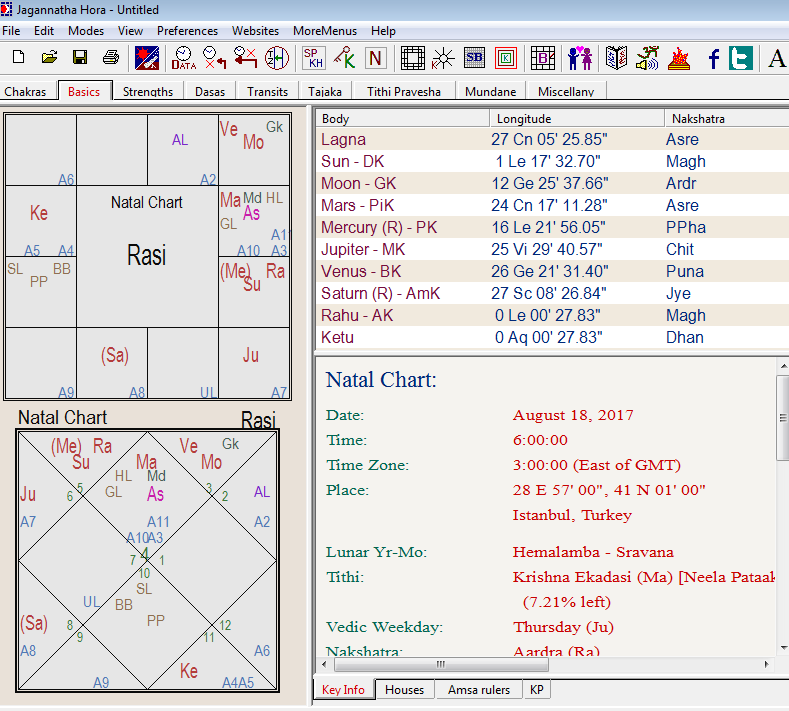Open a saved chart file icon
The height and width of the screenshot is (711, 789).
[x=49, y=58]
